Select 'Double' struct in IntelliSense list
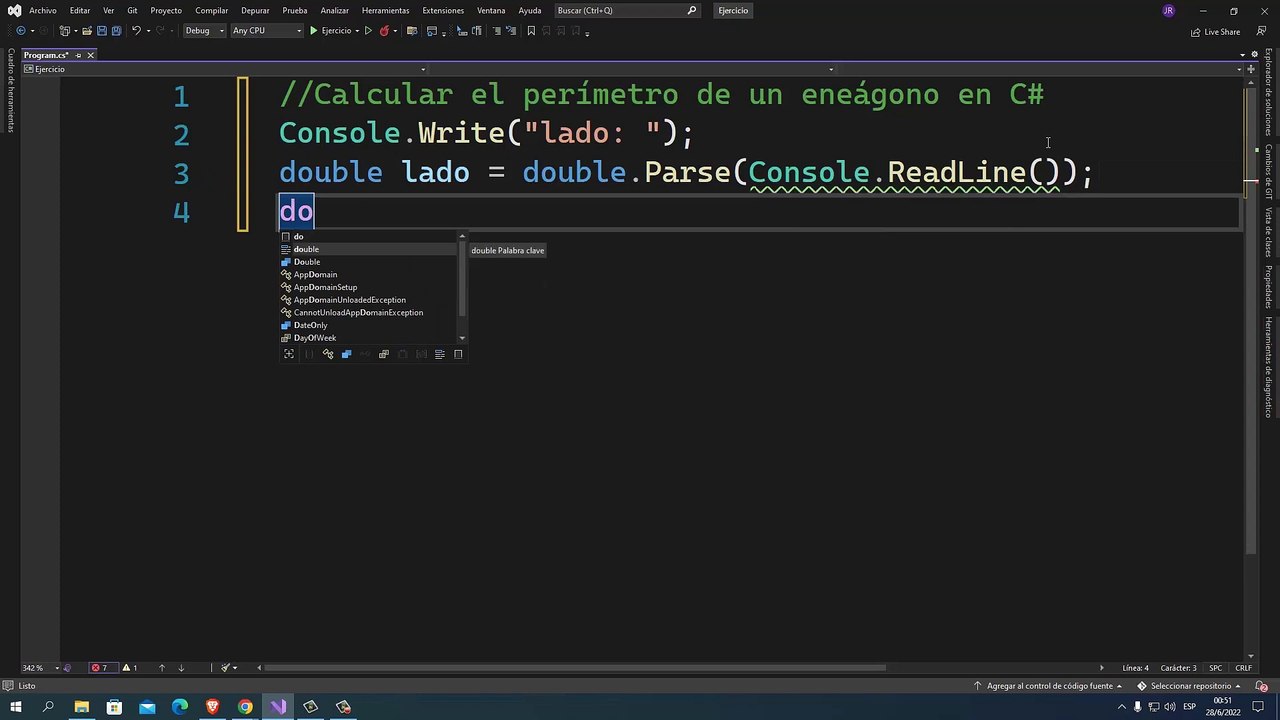 368,262
